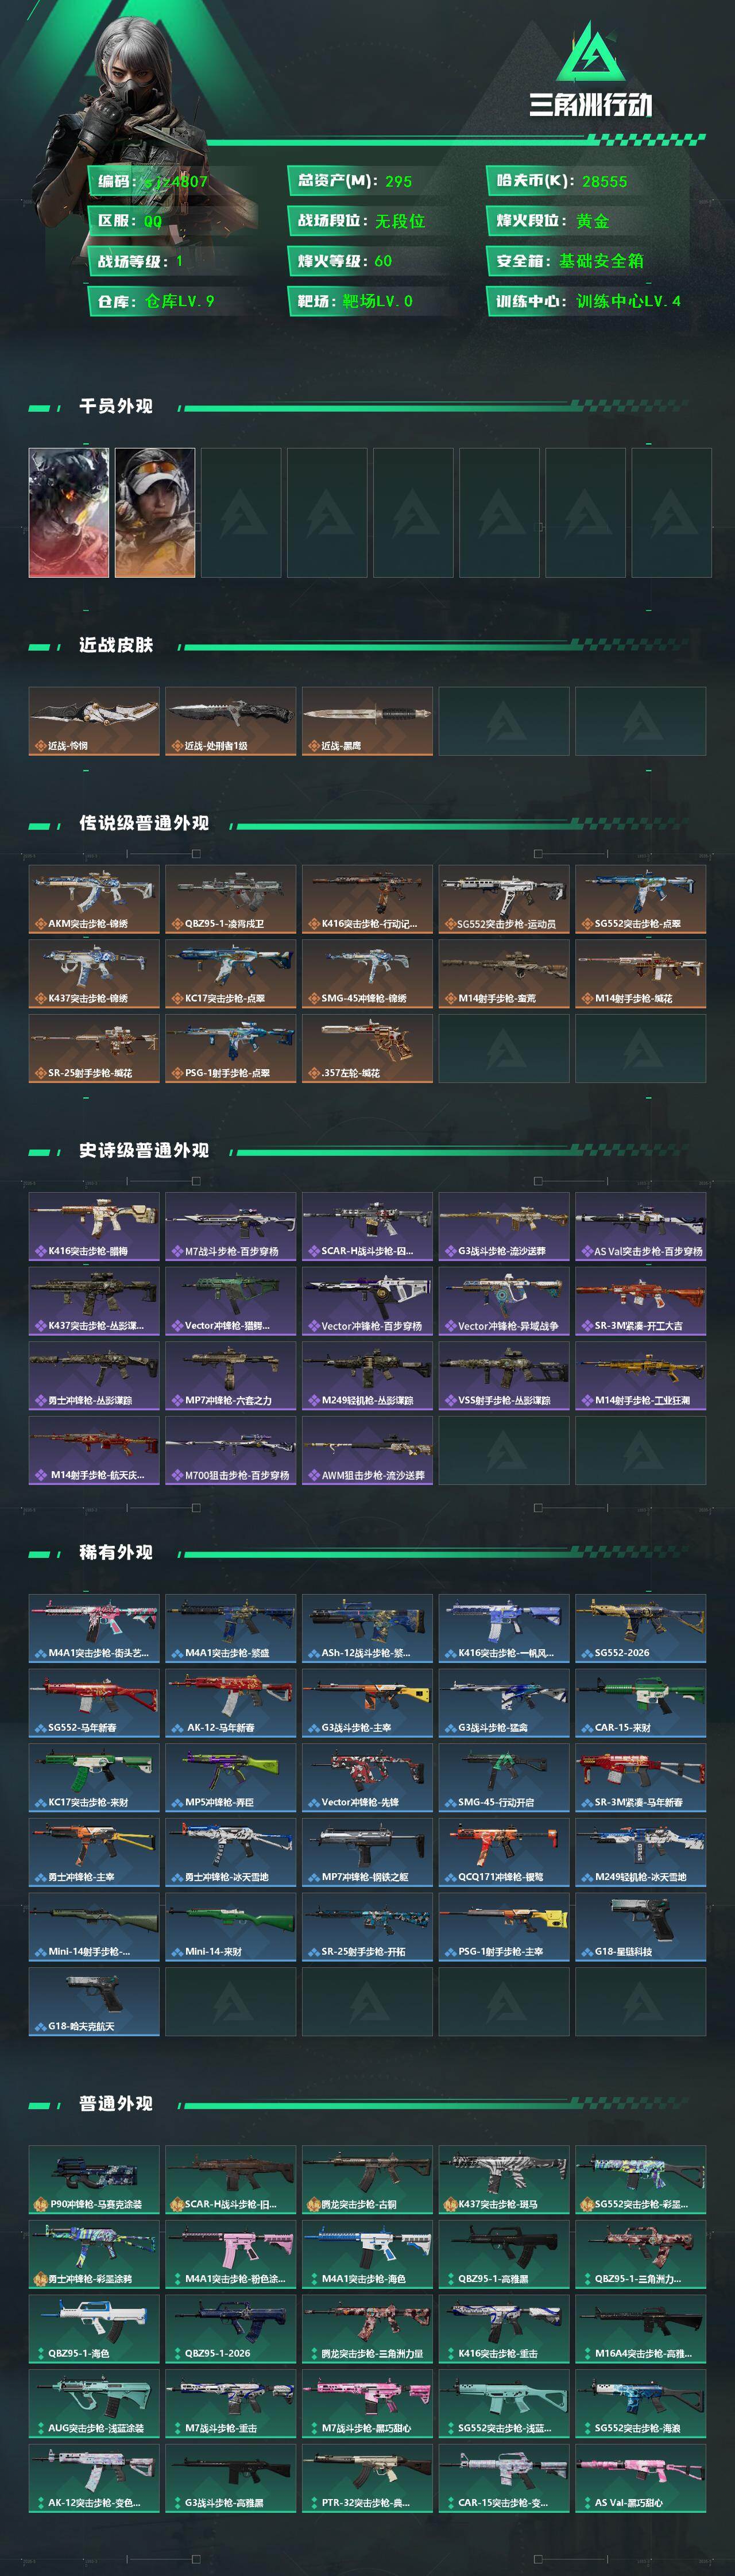Image resolution: width=735 pixels, height=2576 pixels.
Task: Pick the 近战-黑鹰 melee skin
Action: pos(367,721)
